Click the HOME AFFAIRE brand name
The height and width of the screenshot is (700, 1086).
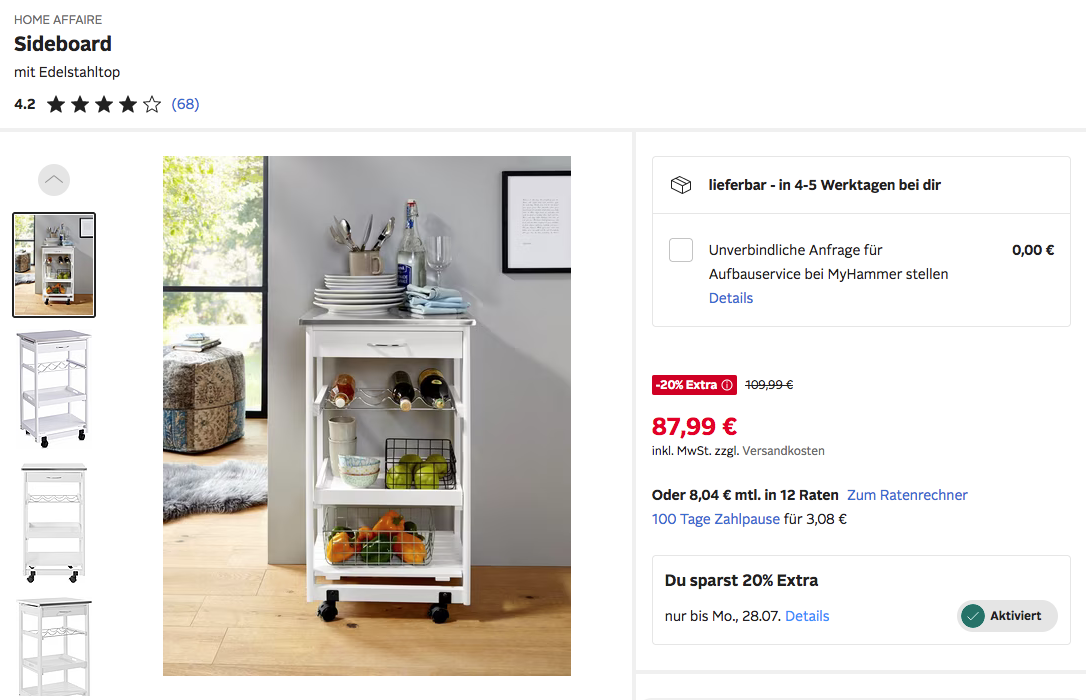click(58, 19)
